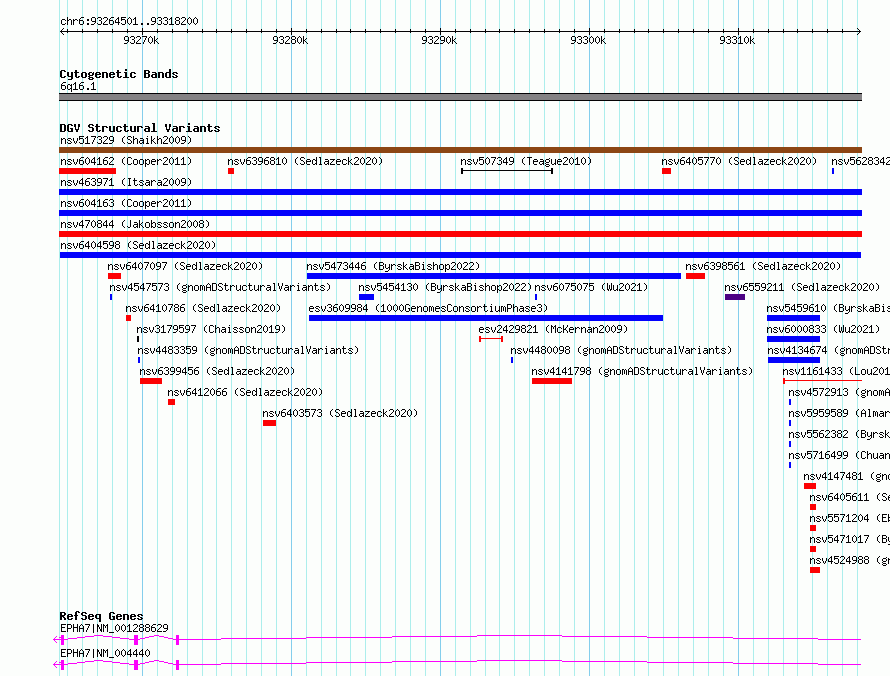The width and height of the screenshot is (890, 676).
Task: Click esv3609984 (1000GenomesConsortiumPhase3) label
Action: pos(429,308)
